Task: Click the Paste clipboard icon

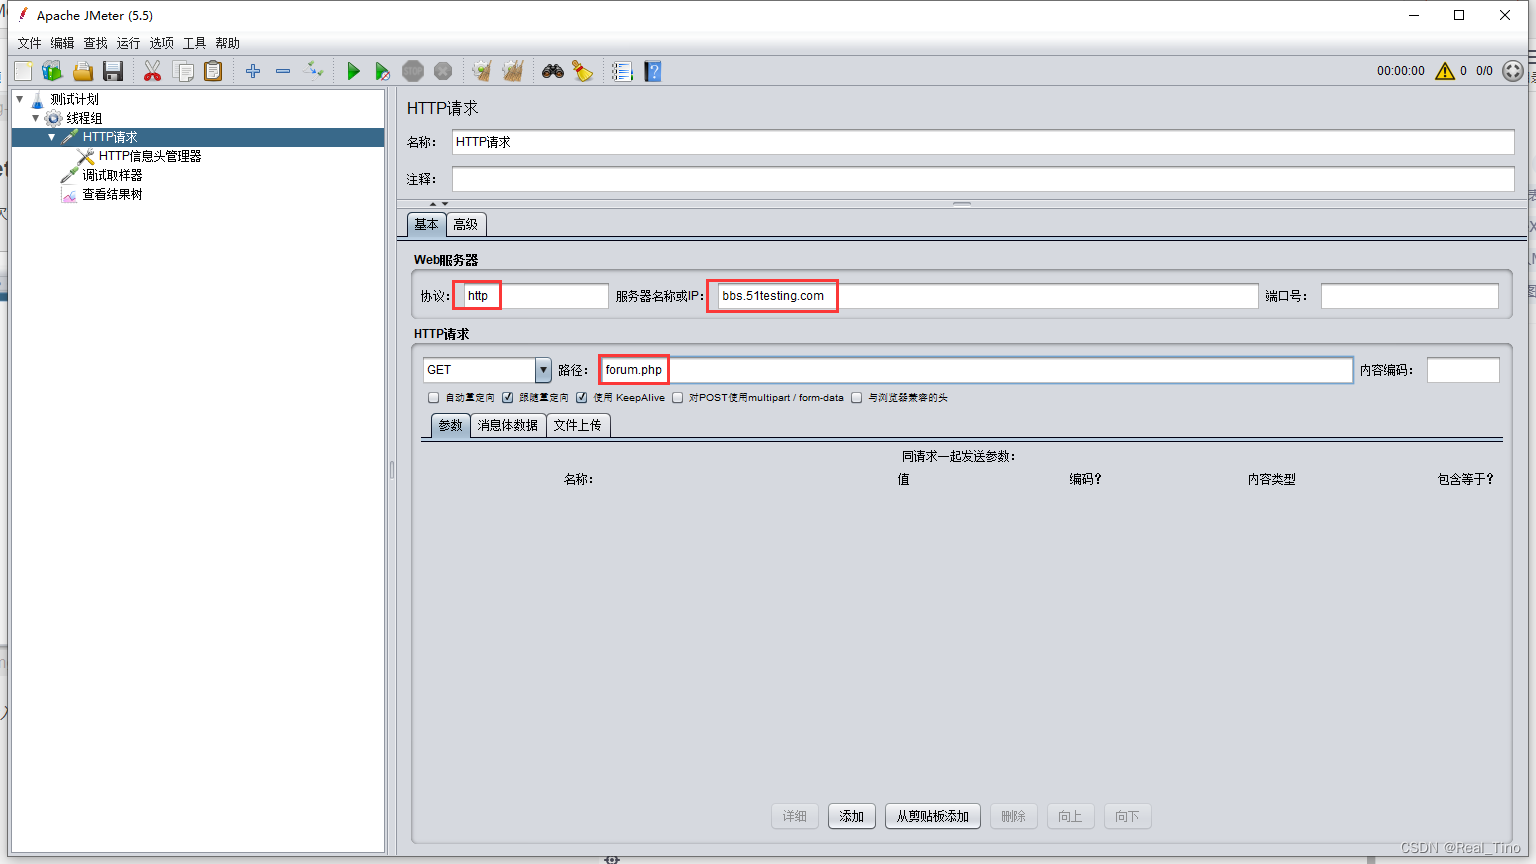Action: tap(213, 71)
